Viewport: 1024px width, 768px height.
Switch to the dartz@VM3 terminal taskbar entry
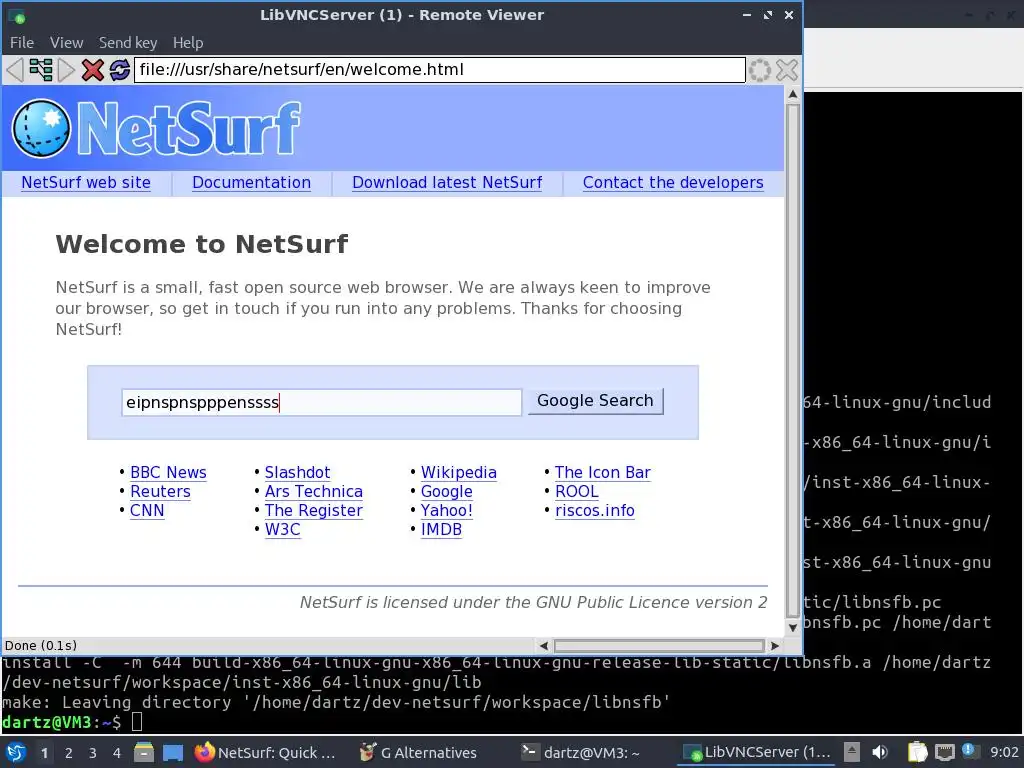pyautogui.click(x=580, y=752)
